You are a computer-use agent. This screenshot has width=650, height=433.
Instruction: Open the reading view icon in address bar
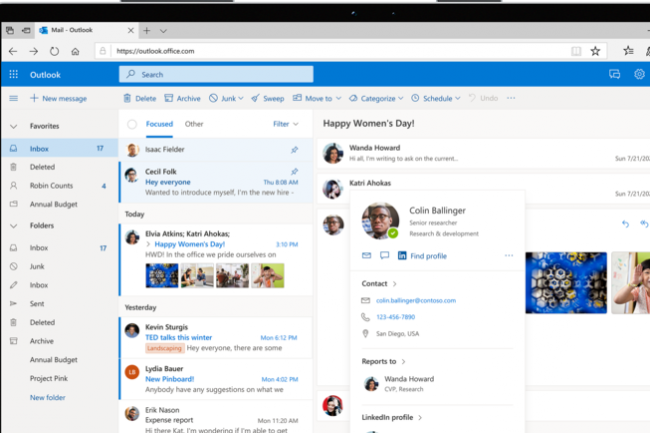[x=576, y=51]
